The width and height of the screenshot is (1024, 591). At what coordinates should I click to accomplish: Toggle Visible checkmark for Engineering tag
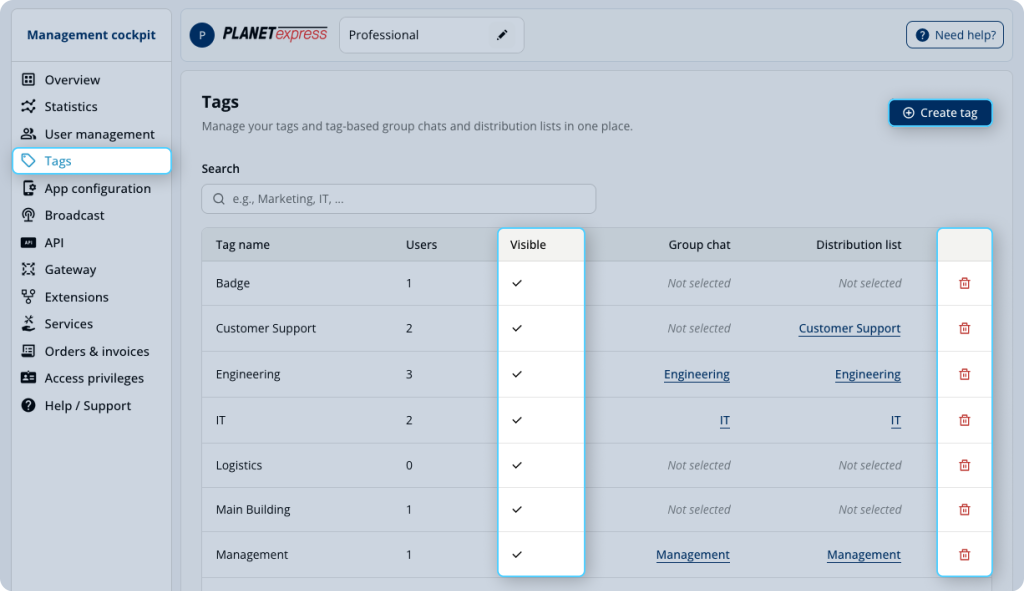coord(517,374)
